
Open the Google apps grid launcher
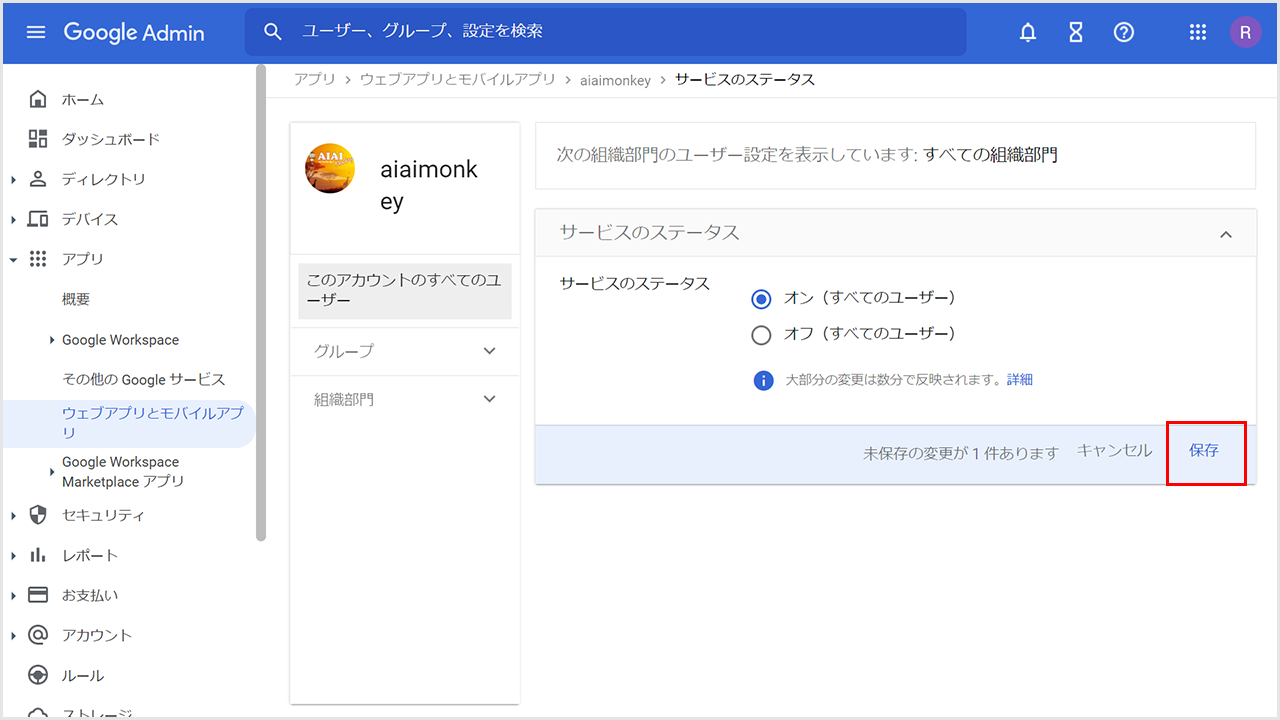click(x=1198, y=32)
